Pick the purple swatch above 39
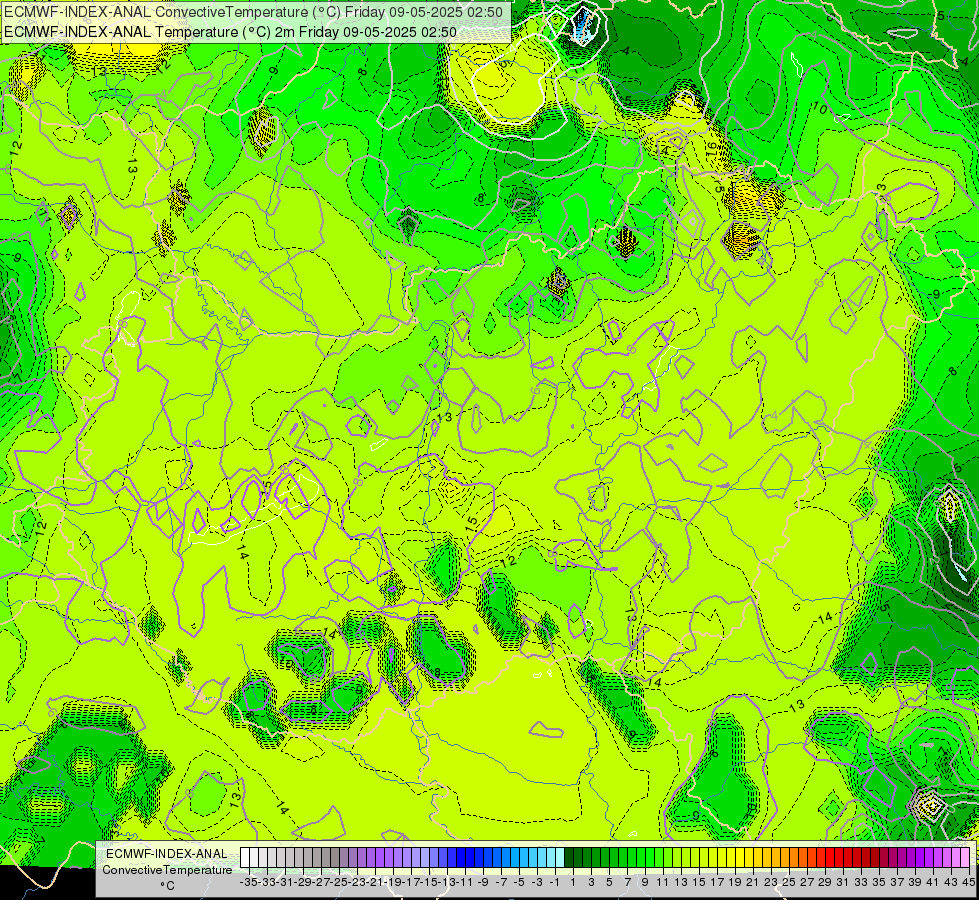This screenshot has height=900, width=979. tap(910, 858)
